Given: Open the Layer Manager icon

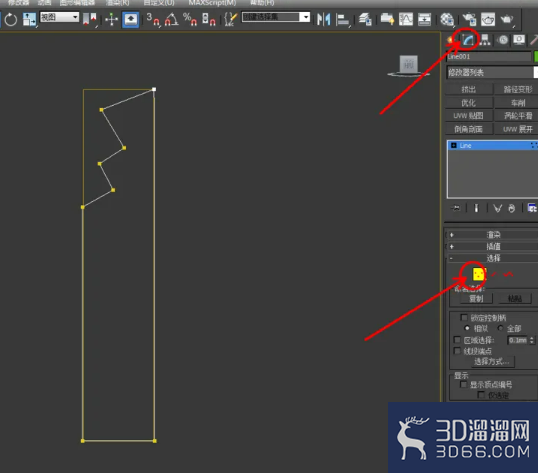Looking at the screenshot, I should (365, 19).
